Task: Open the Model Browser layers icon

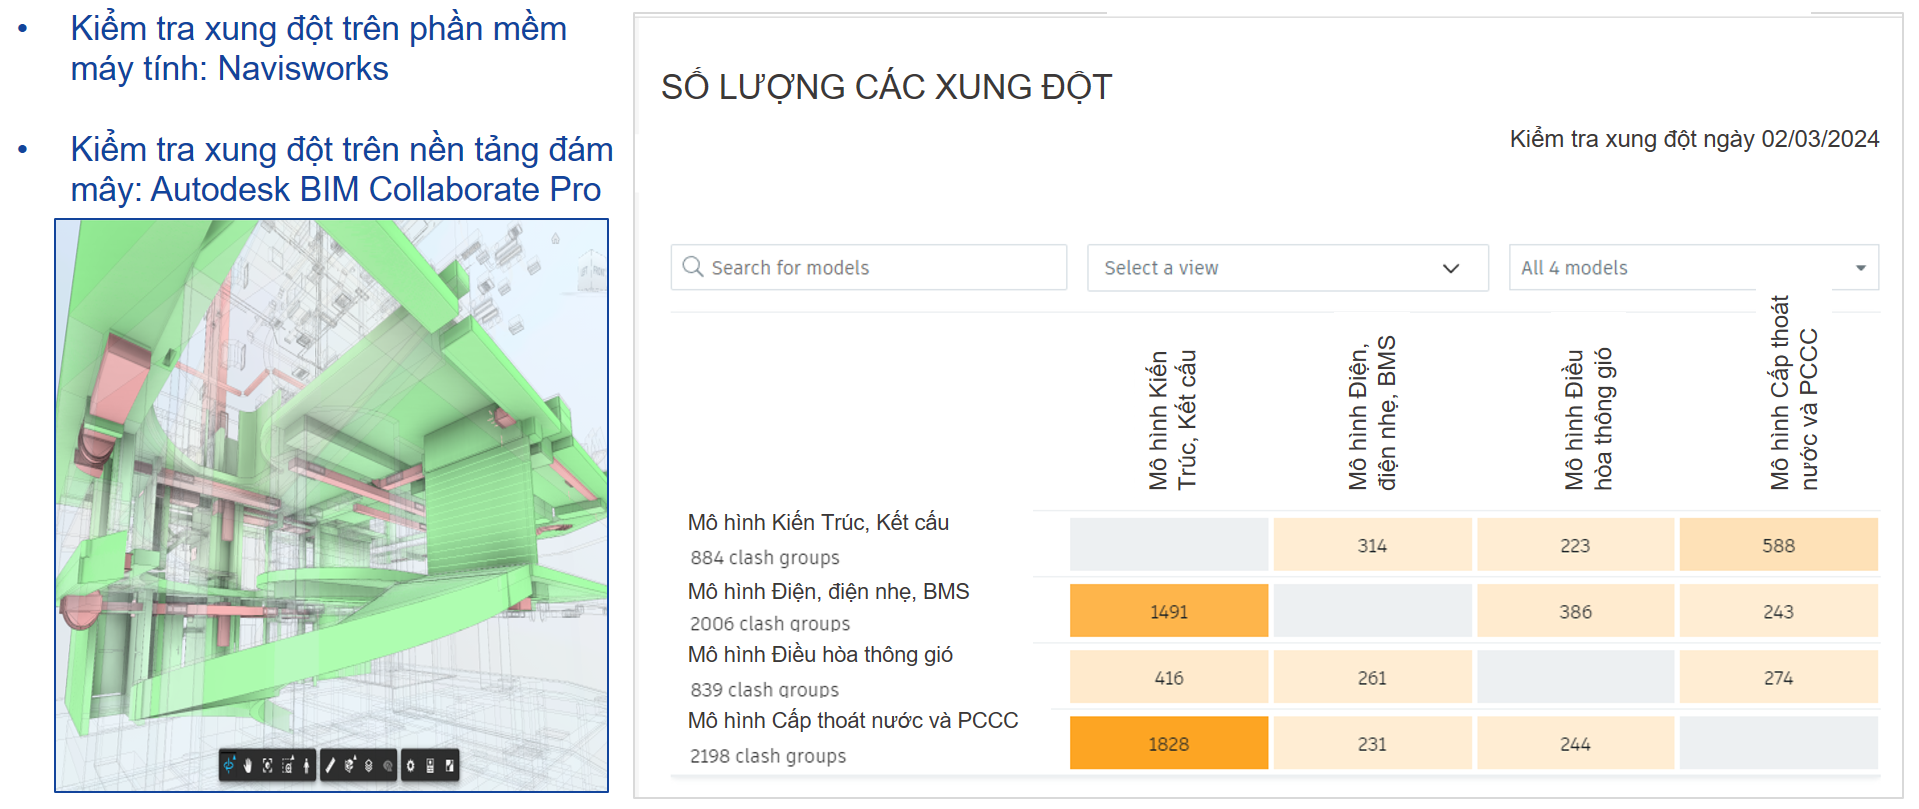Action: click(368, 766)
